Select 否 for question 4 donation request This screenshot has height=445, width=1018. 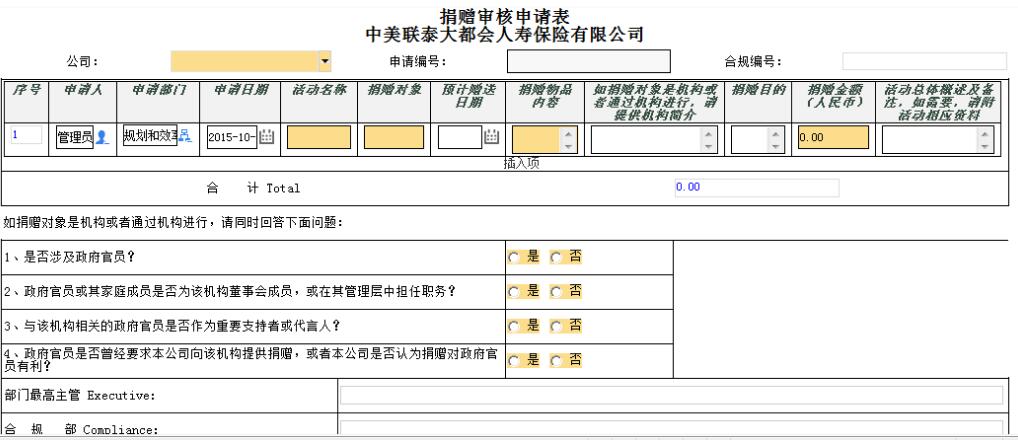coord(556,361)
